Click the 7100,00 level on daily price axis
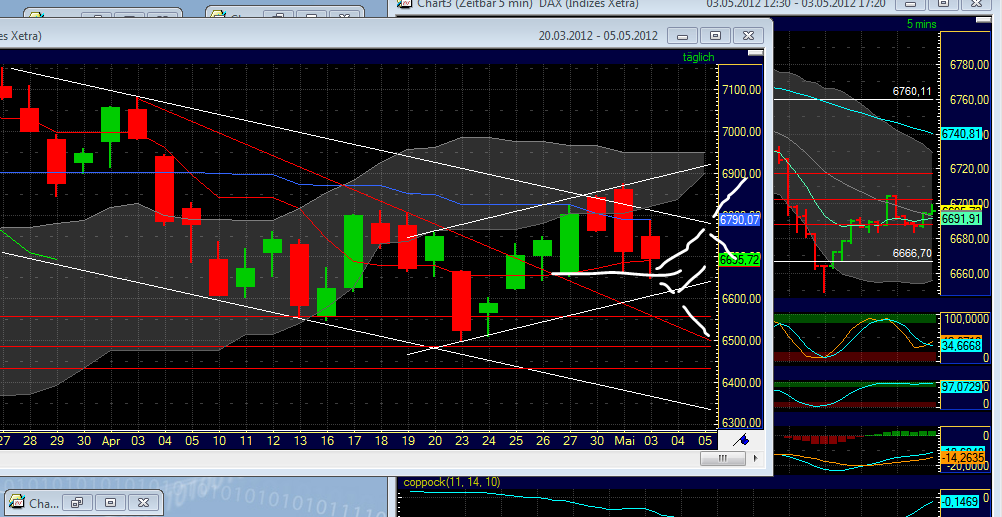The width and height of the screenshot is (1002, 517). (x=741, y=90)
